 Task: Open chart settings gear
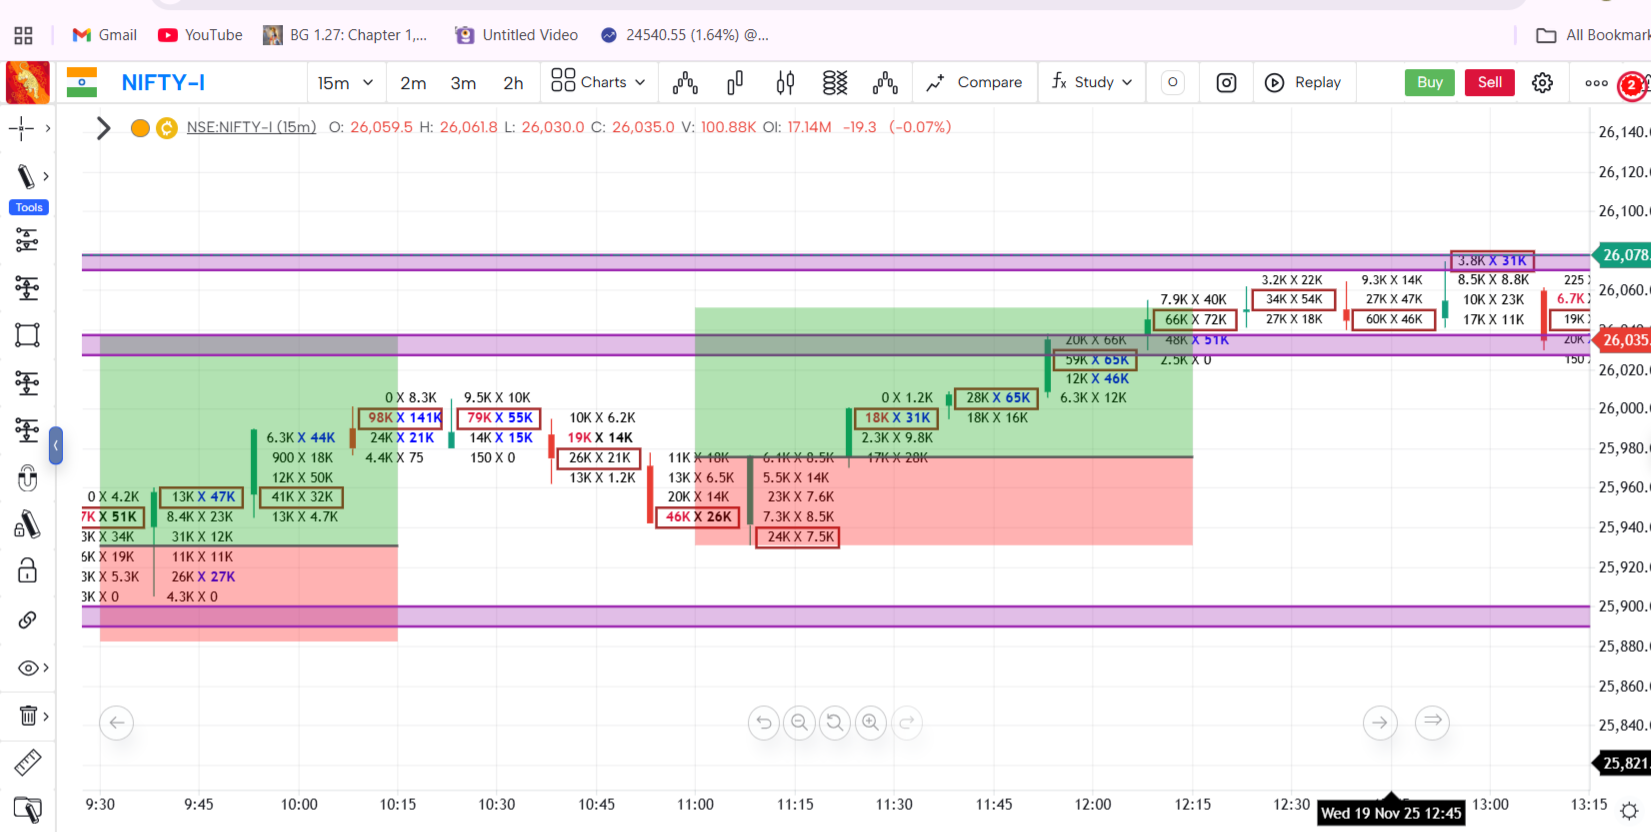(1542, 83)
